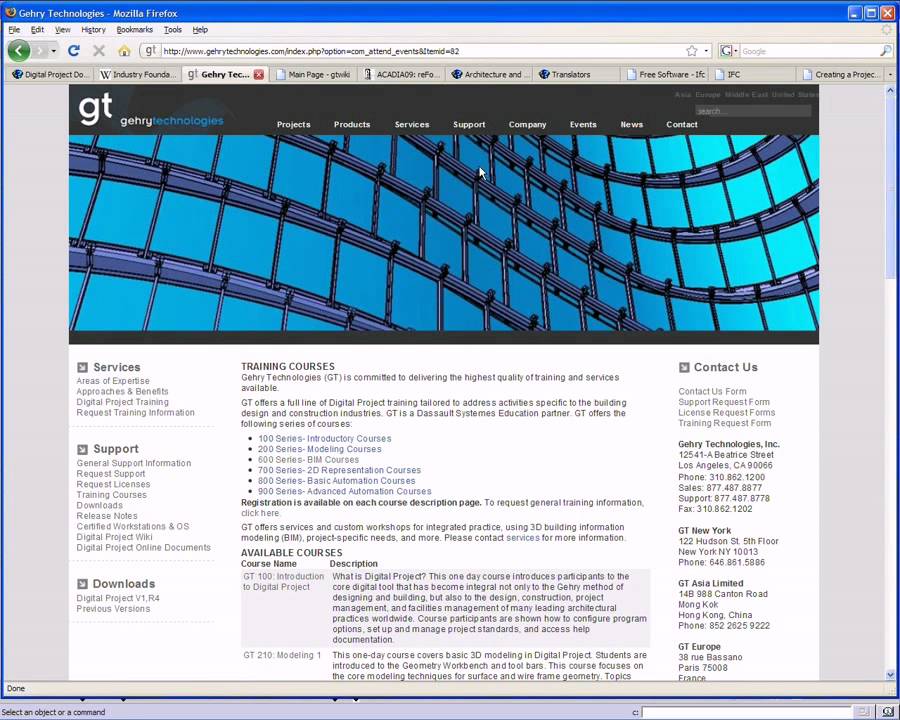This screenshot has height=720, width=900.
Task: Click the command input field at bottom
Action: 746,713
